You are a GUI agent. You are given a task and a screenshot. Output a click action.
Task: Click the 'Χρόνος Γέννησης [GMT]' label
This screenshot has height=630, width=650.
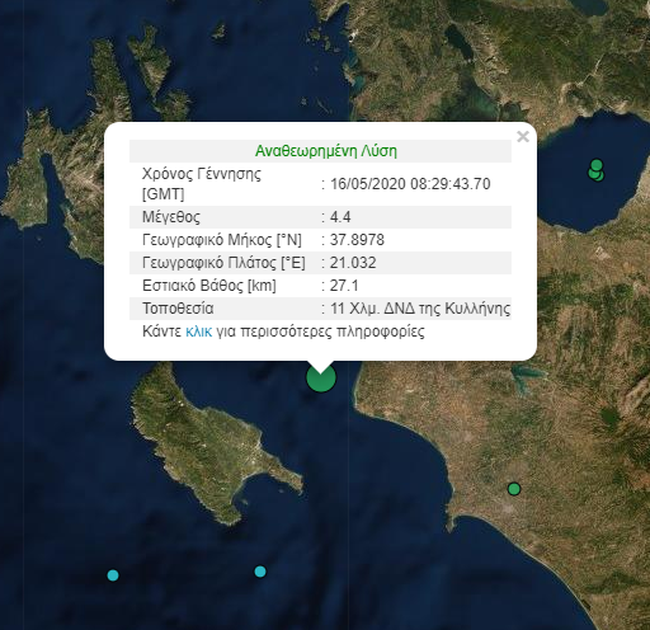(201, 184)
